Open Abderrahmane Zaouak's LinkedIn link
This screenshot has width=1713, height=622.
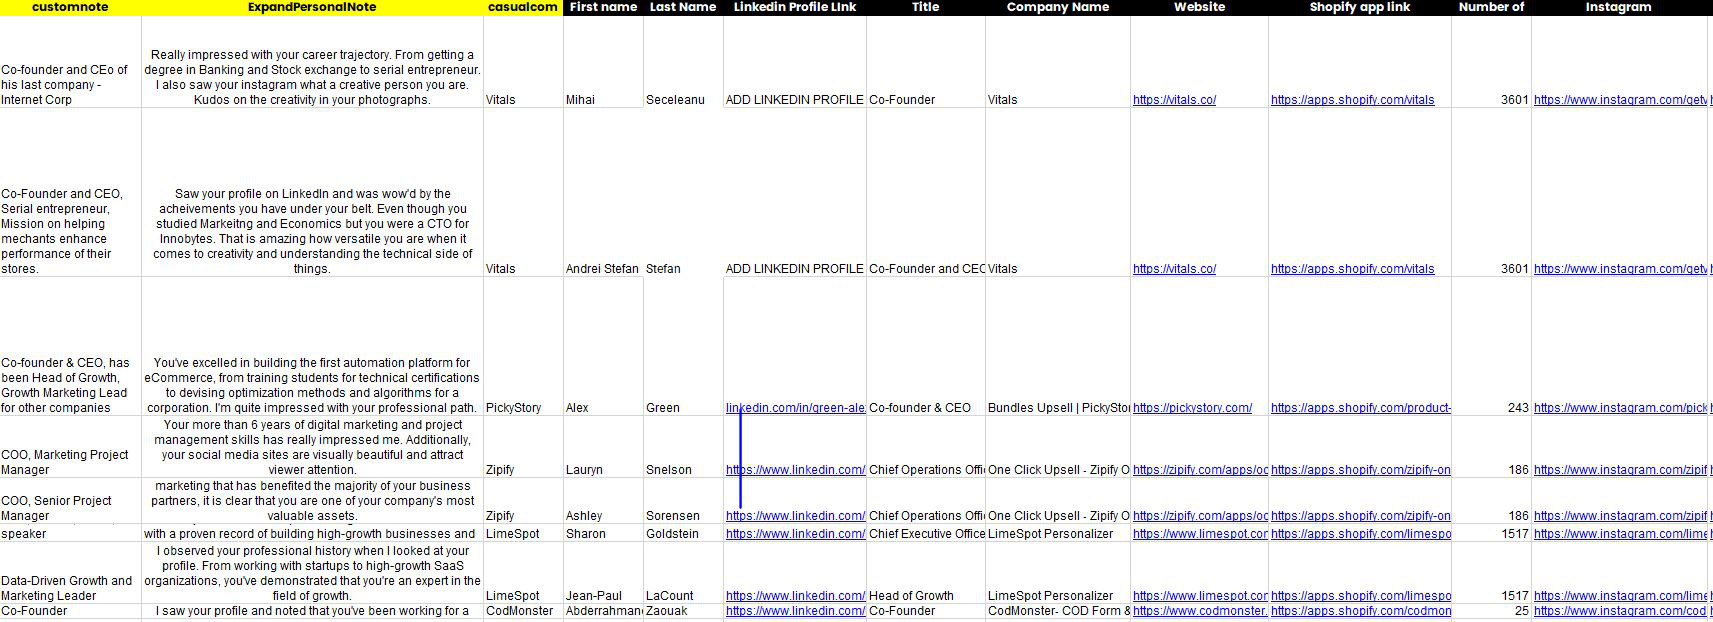point(795,611)
